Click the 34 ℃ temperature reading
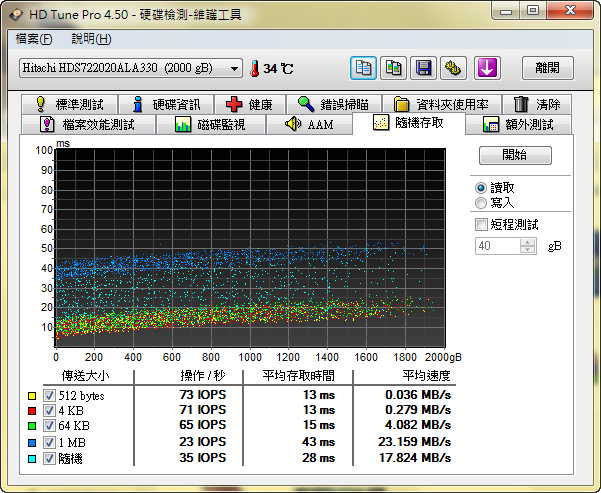 (278, 69)
